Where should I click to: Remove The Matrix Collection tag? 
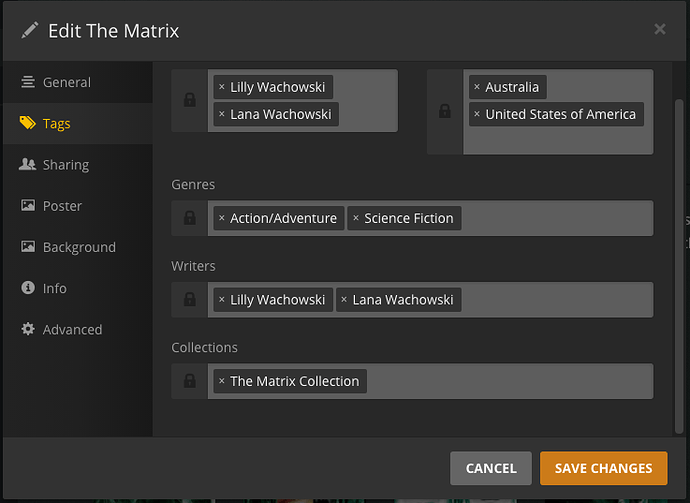(222, 381)
